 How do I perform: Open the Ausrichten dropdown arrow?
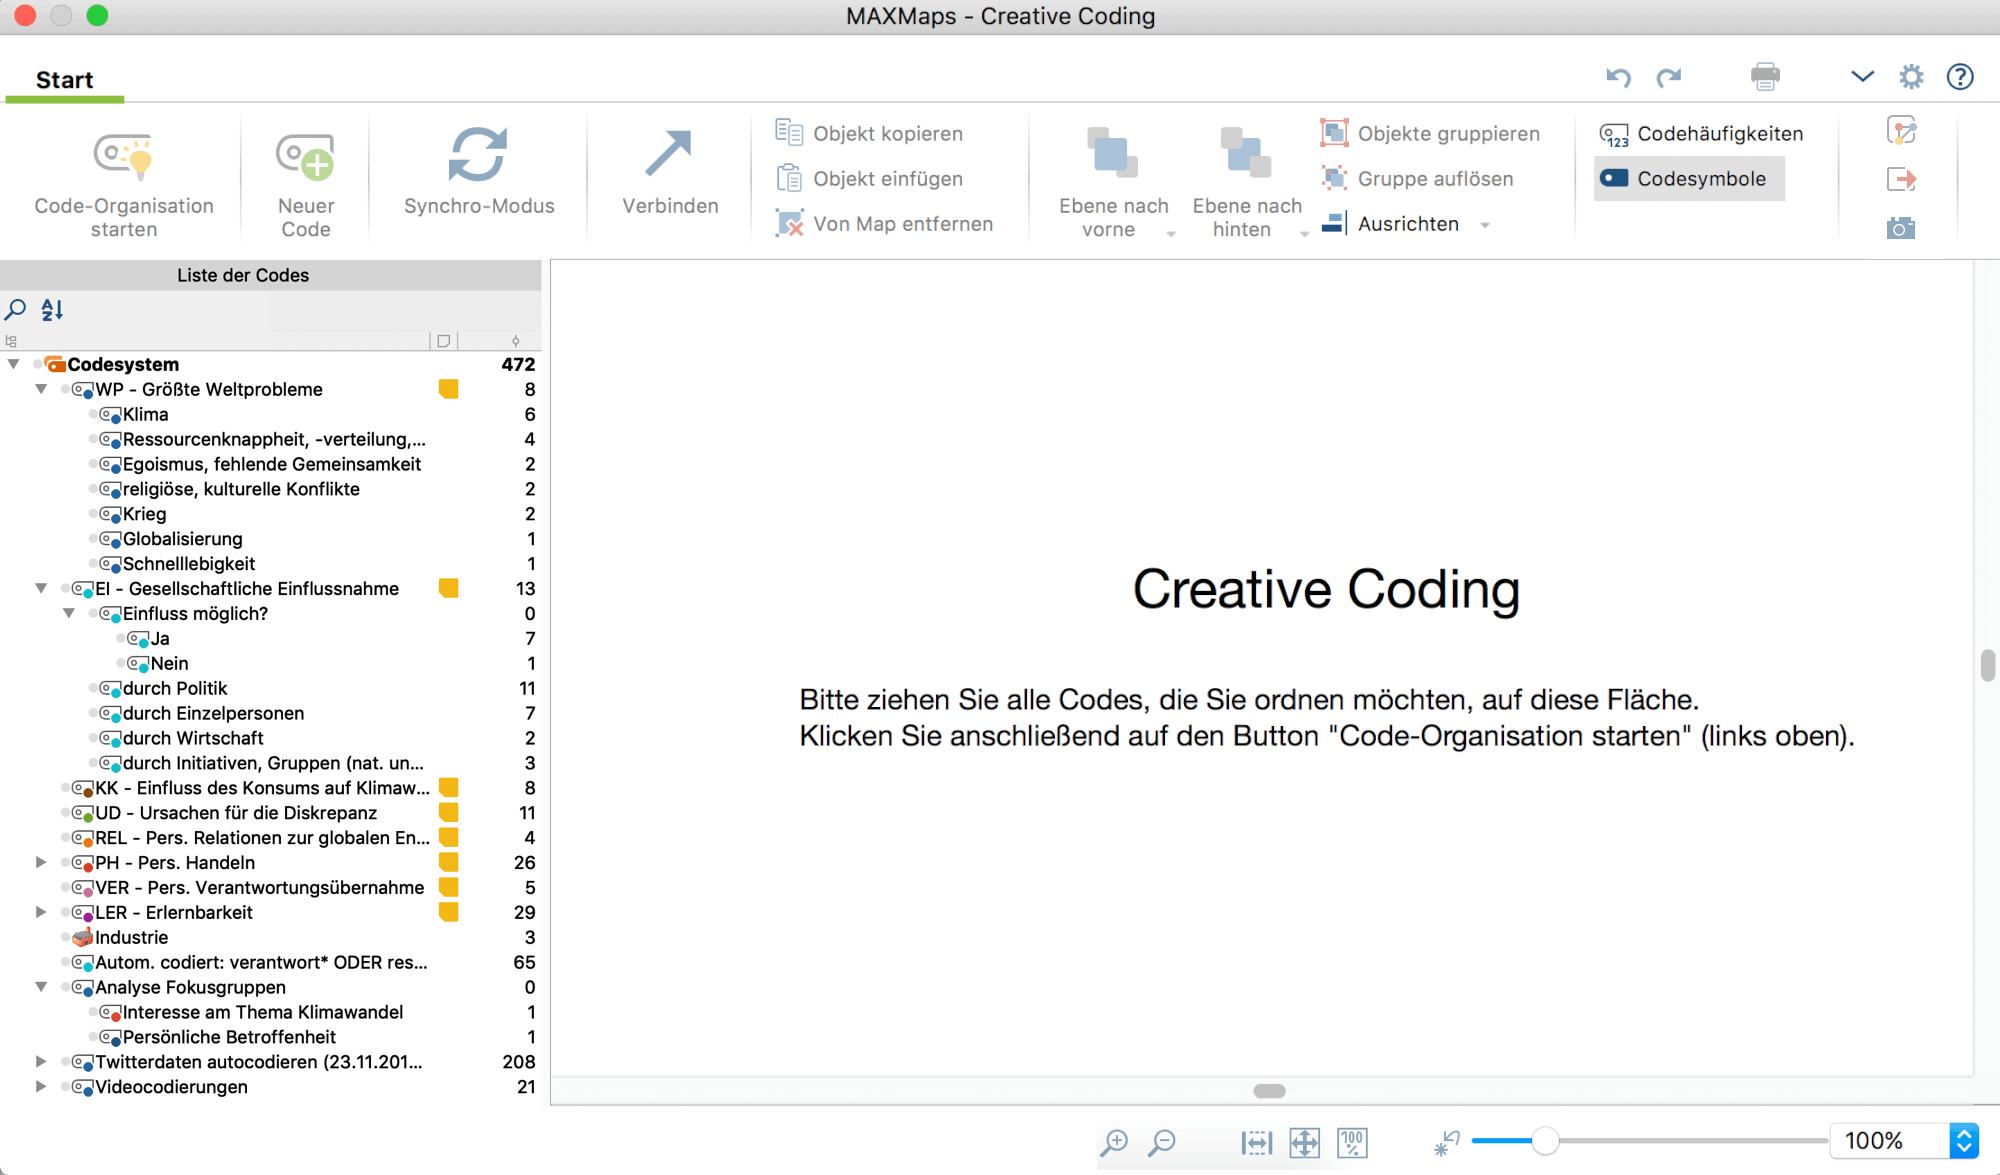1485,225
